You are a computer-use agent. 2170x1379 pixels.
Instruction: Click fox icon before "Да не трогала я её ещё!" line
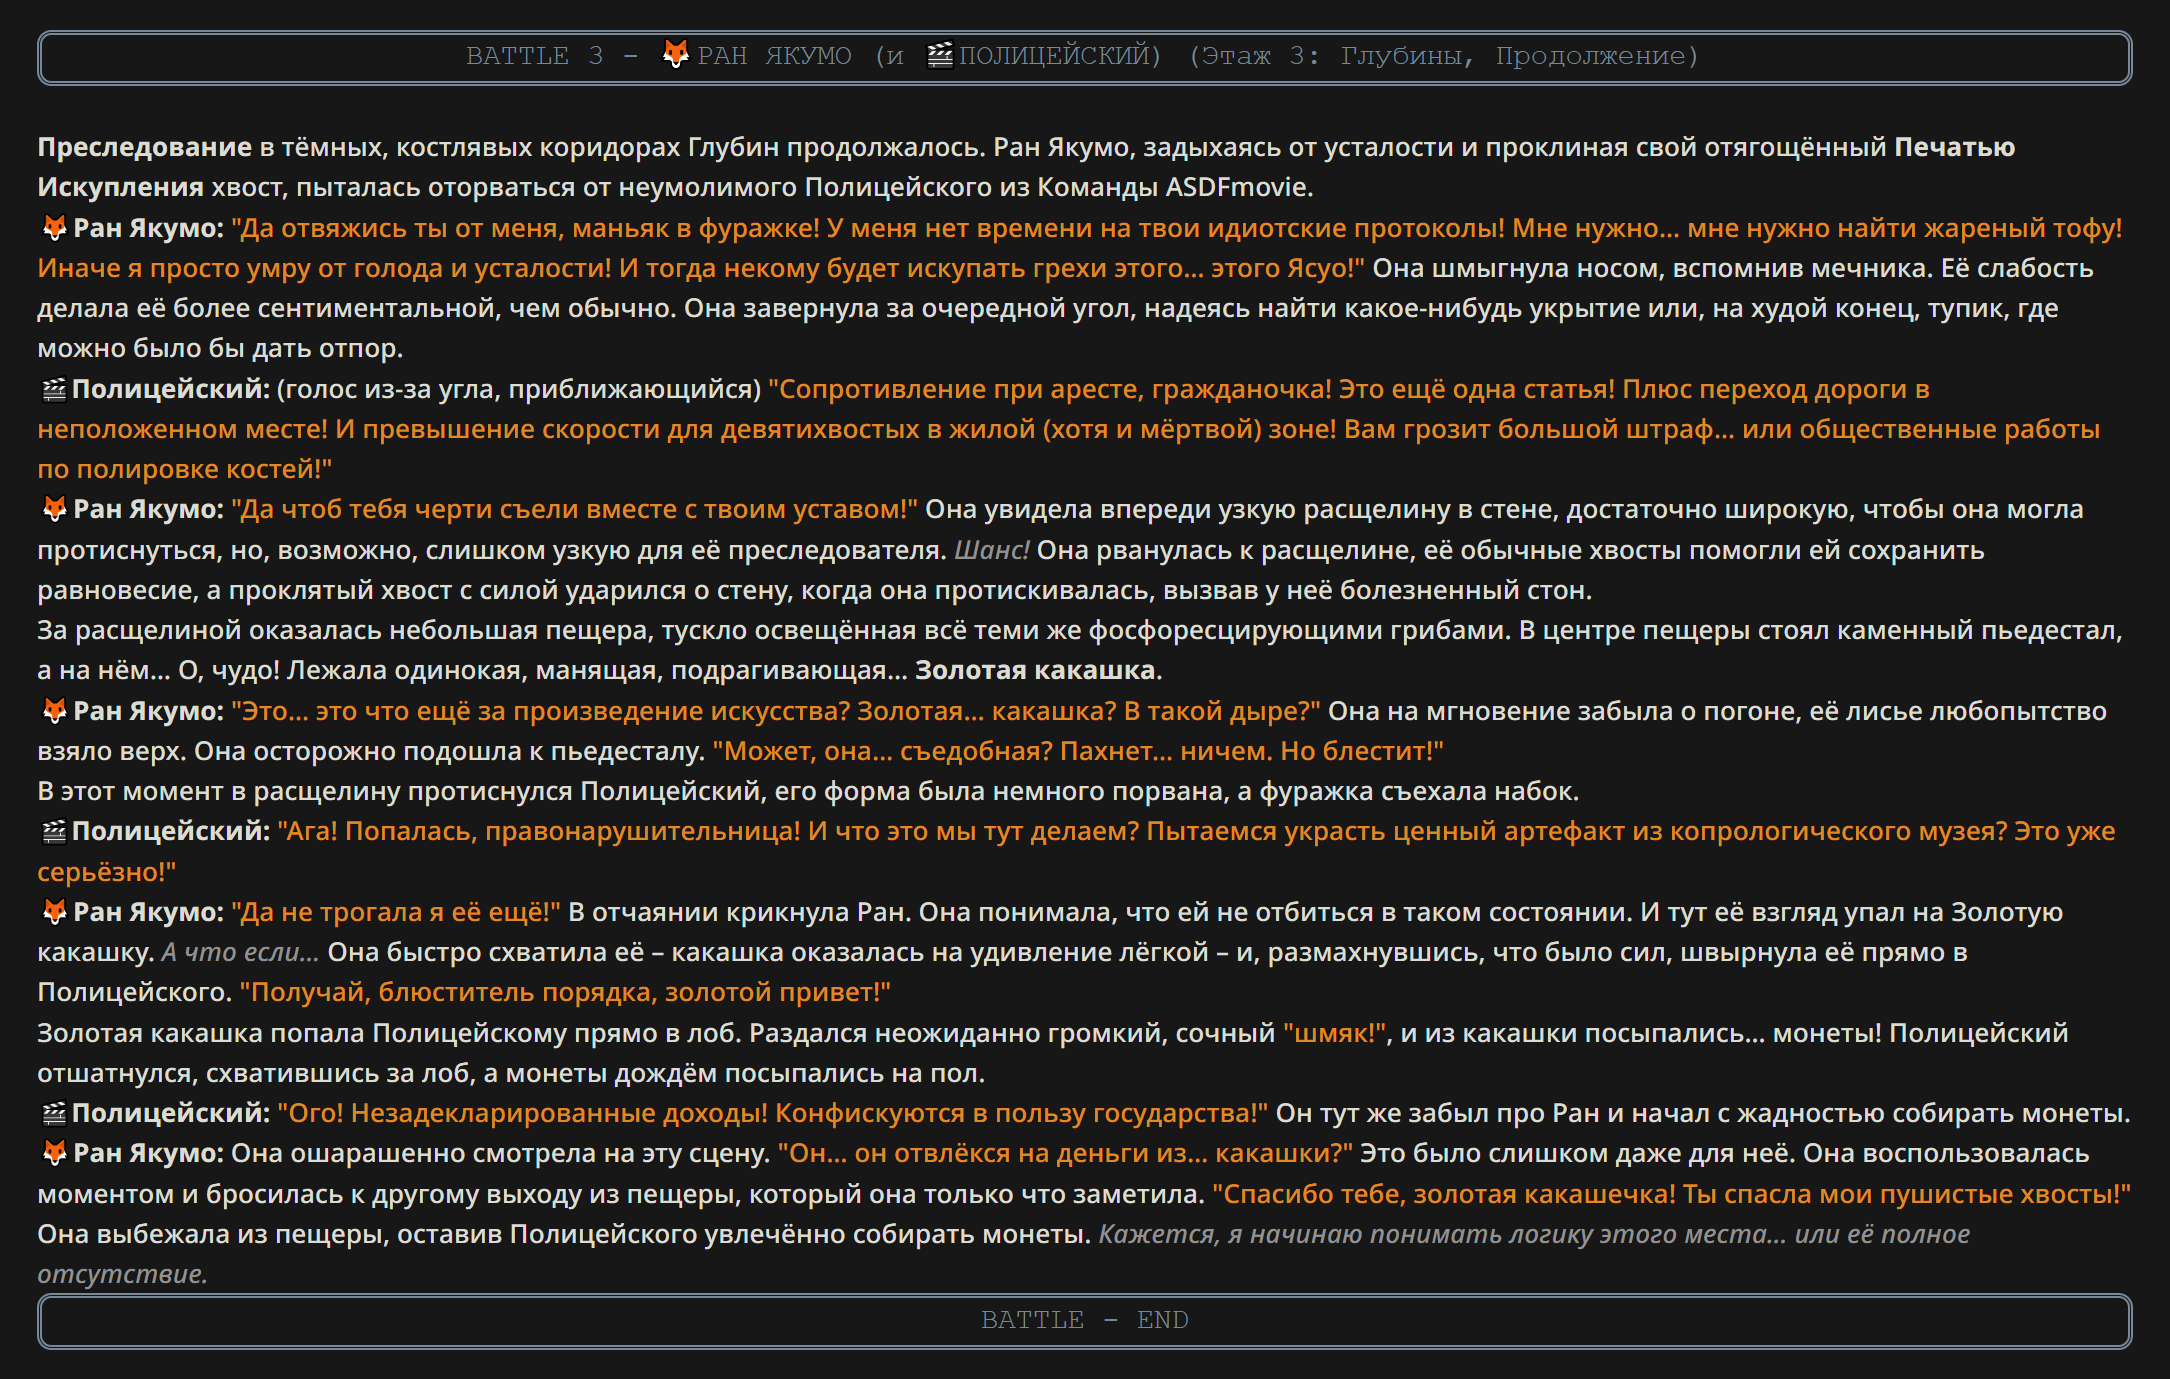tap(54, 912)
